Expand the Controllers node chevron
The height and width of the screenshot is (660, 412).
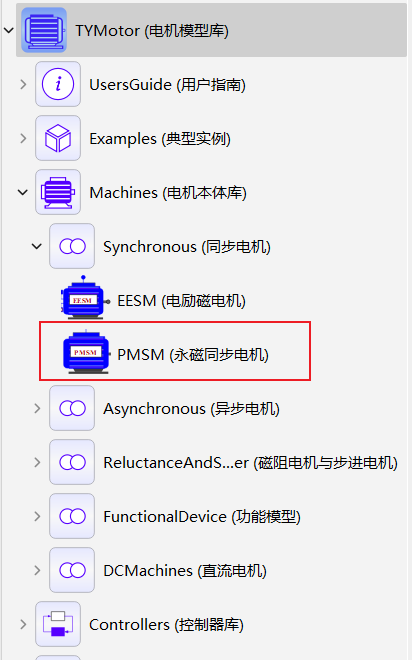pos(24,624)
